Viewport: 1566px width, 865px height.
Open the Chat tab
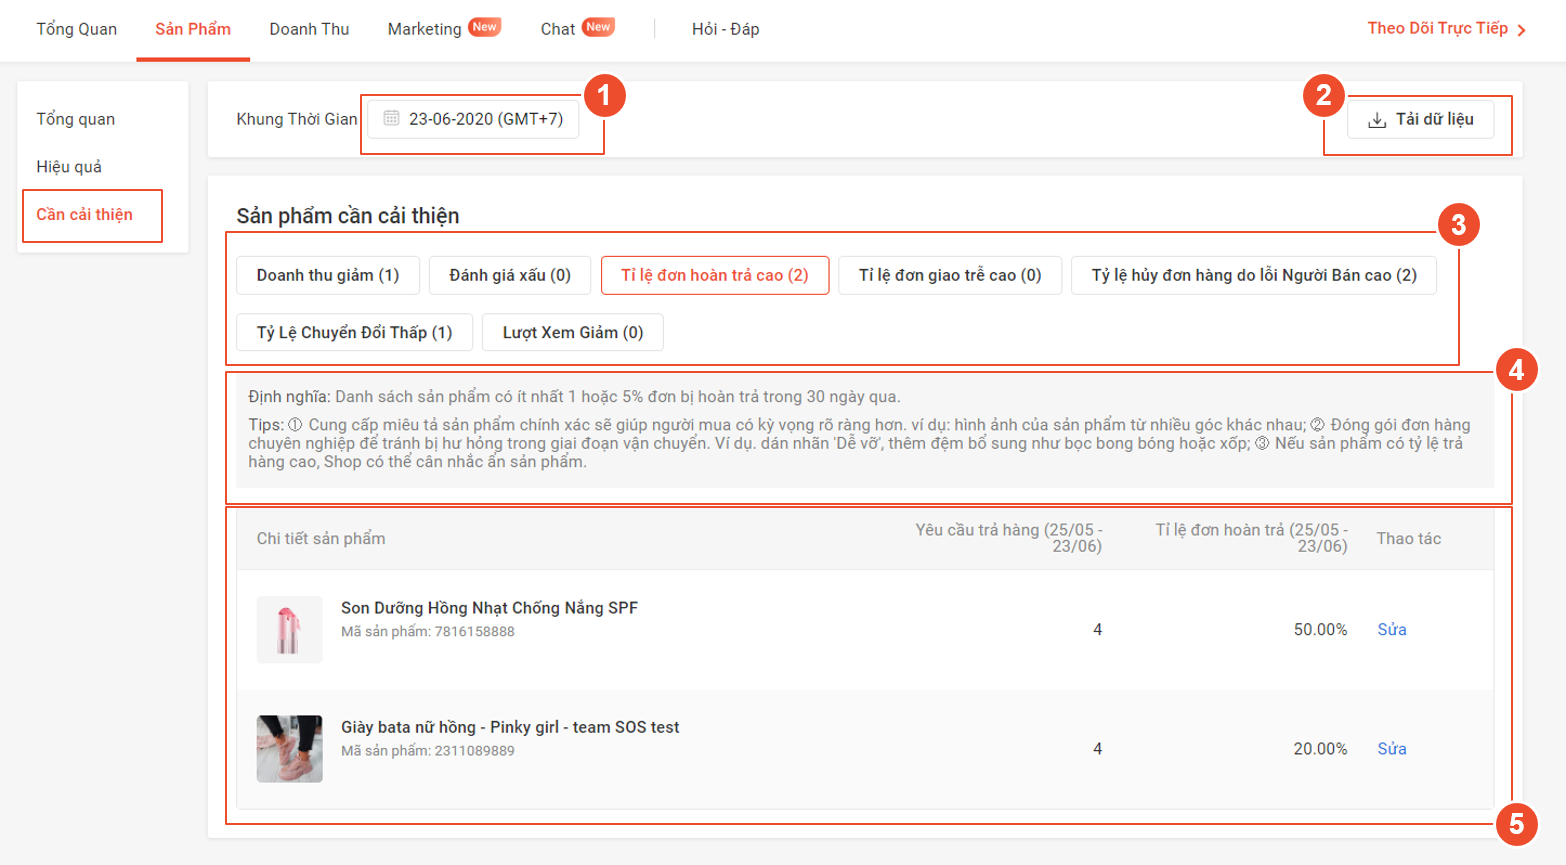[557, 29]
